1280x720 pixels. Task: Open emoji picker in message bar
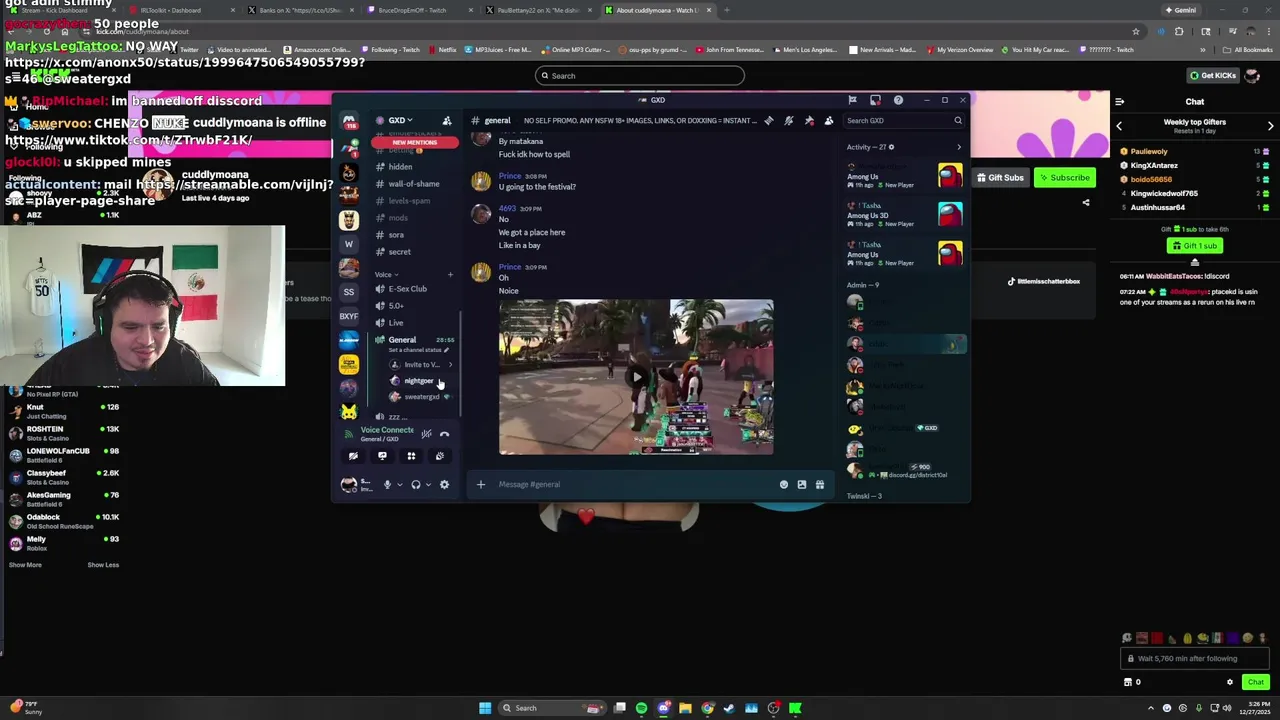click(784, 485)
